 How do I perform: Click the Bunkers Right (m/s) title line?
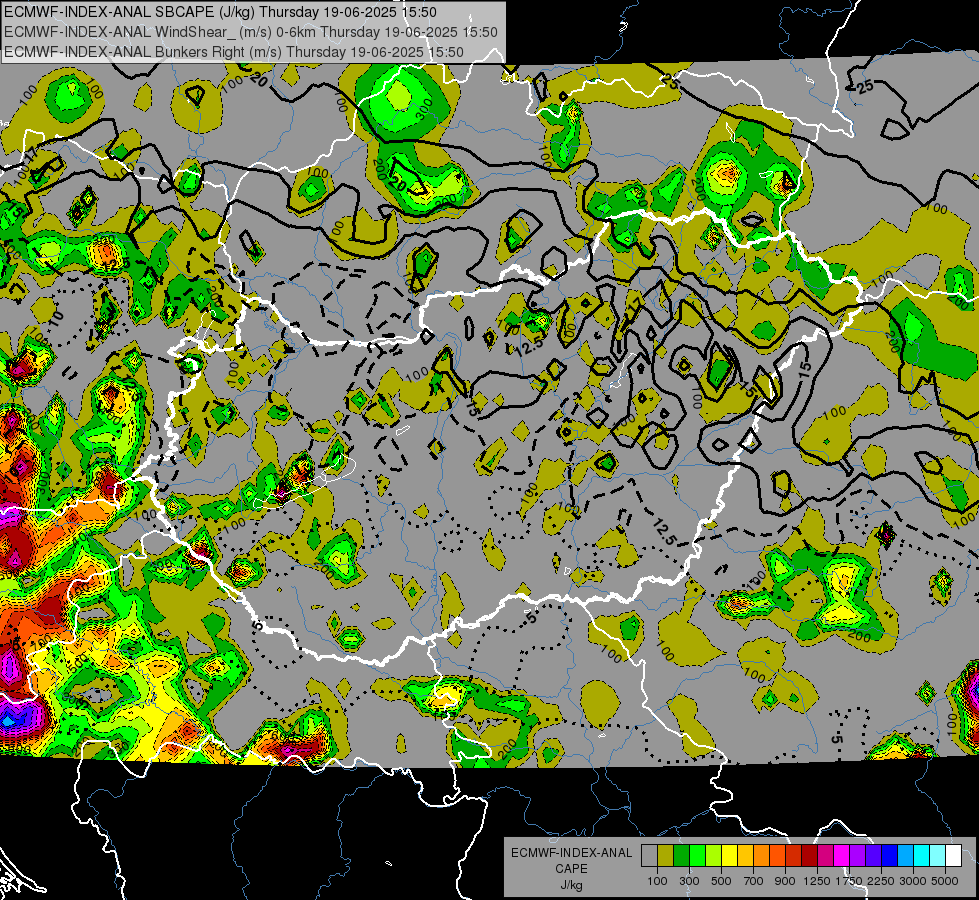pos(234,52)
